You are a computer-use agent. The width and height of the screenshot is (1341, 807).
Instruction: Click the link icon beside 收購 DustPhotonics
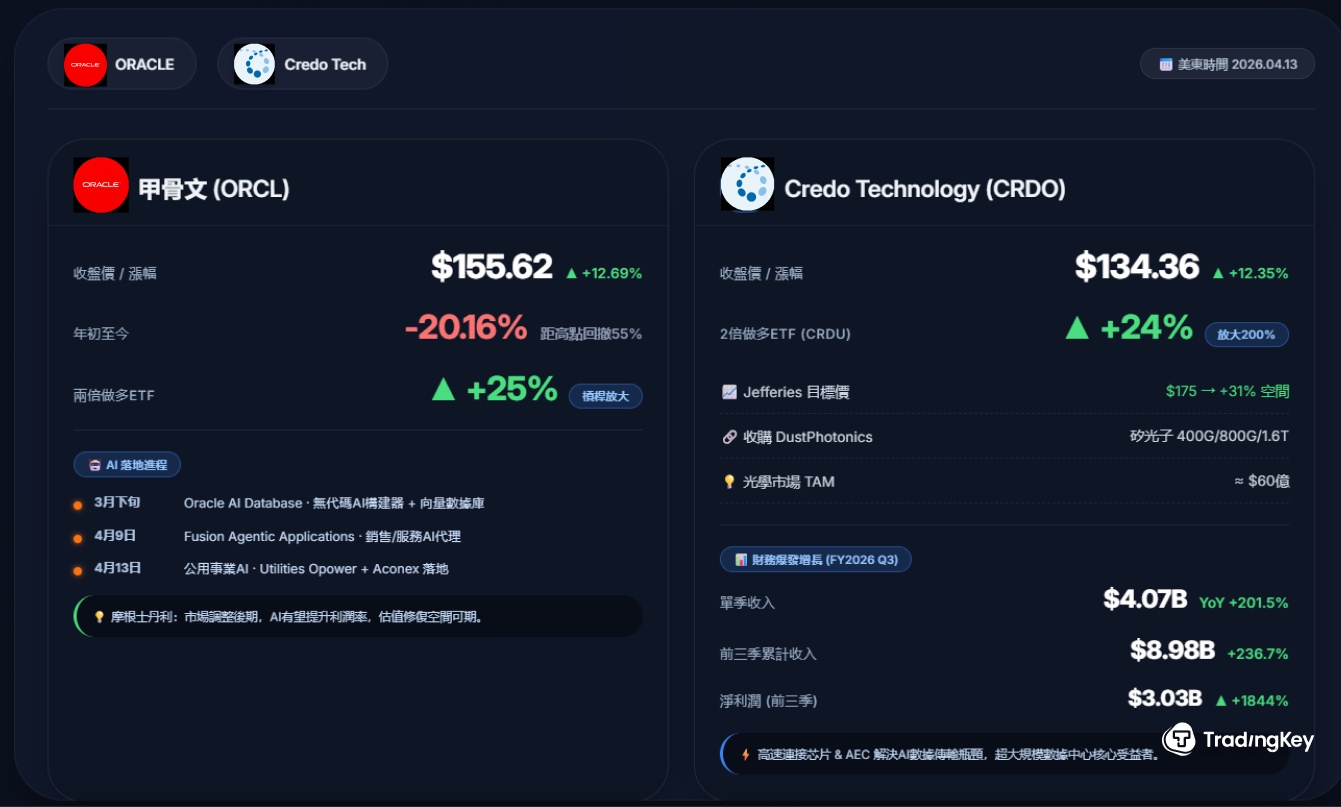click(729, 437)
